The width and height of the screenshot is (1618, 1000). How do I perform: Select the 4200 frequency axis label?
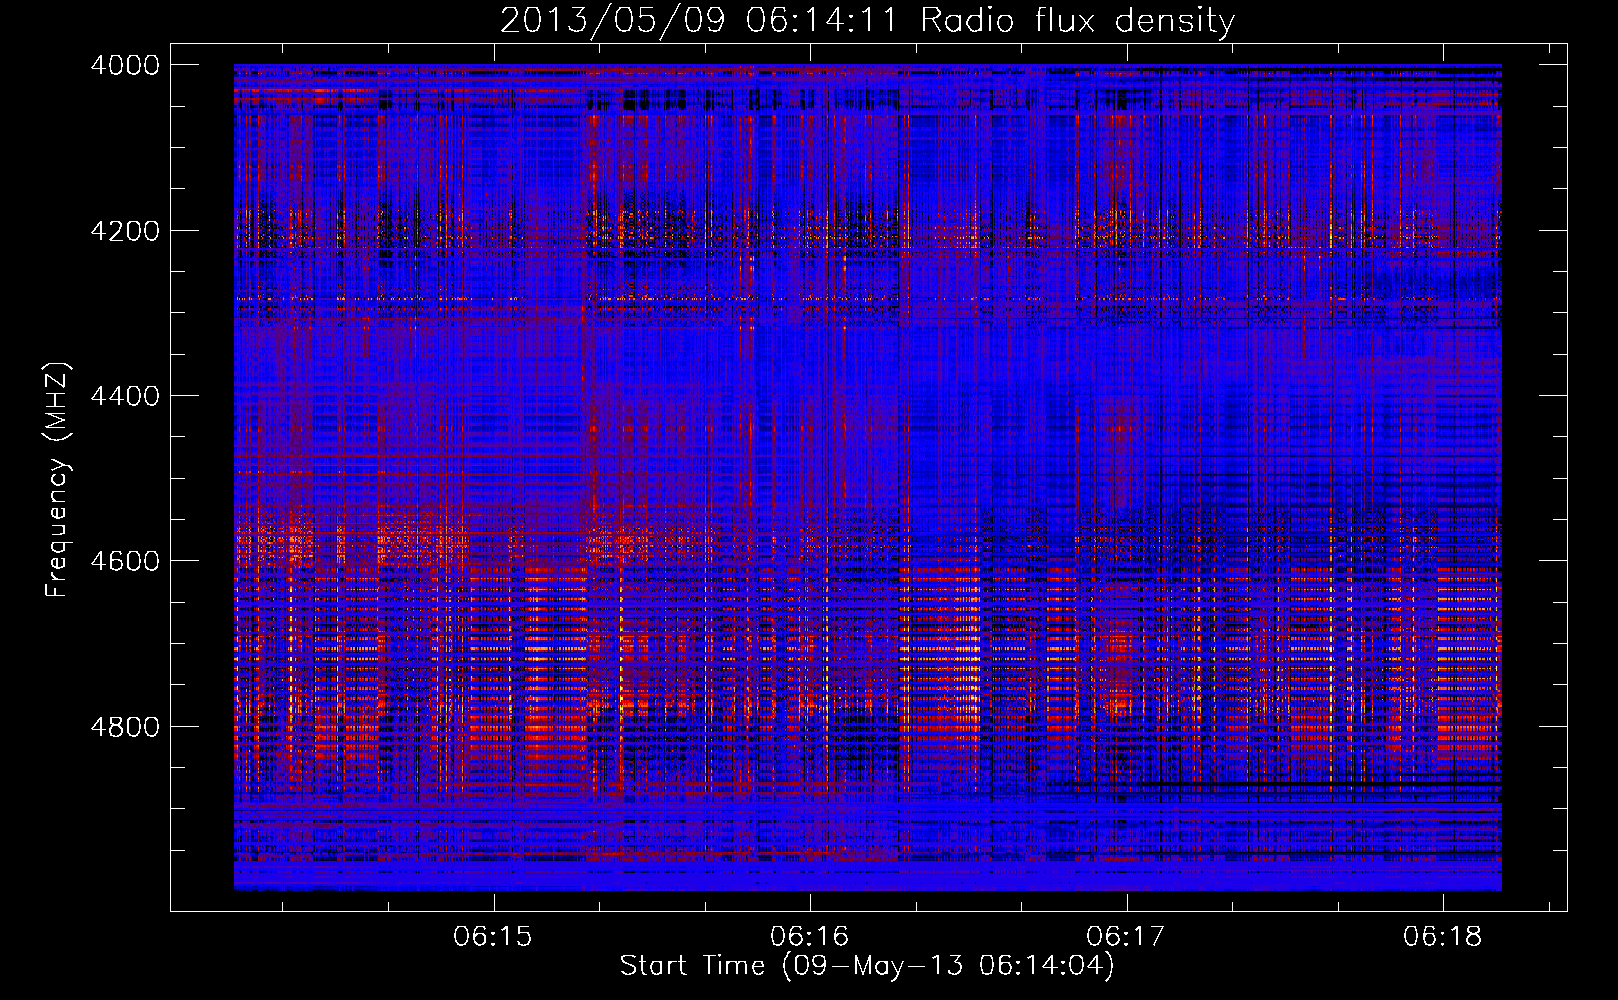coord(124,231)
